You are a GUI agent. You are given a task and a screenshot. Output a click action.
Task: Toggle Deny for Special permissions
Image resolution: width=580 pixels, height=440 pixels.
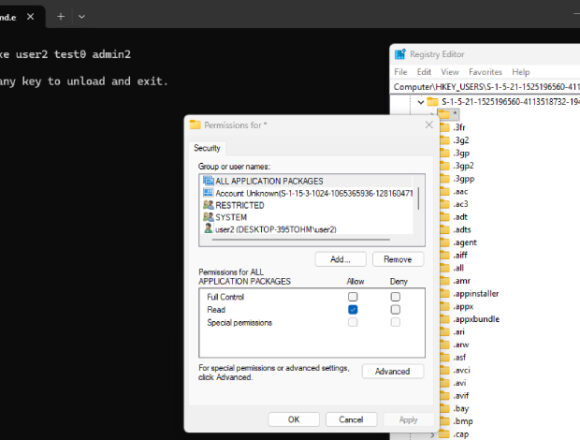[x=395, y=322]
